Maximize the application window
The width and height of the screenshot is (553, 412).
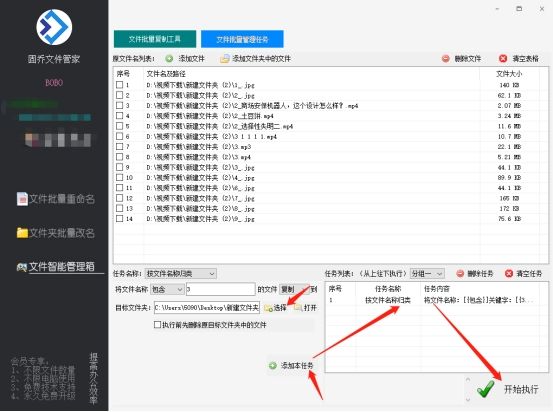tap(519, 9)
